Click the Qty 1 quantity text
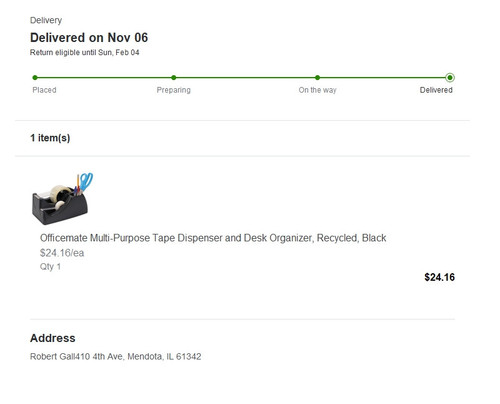 point(50,267)
